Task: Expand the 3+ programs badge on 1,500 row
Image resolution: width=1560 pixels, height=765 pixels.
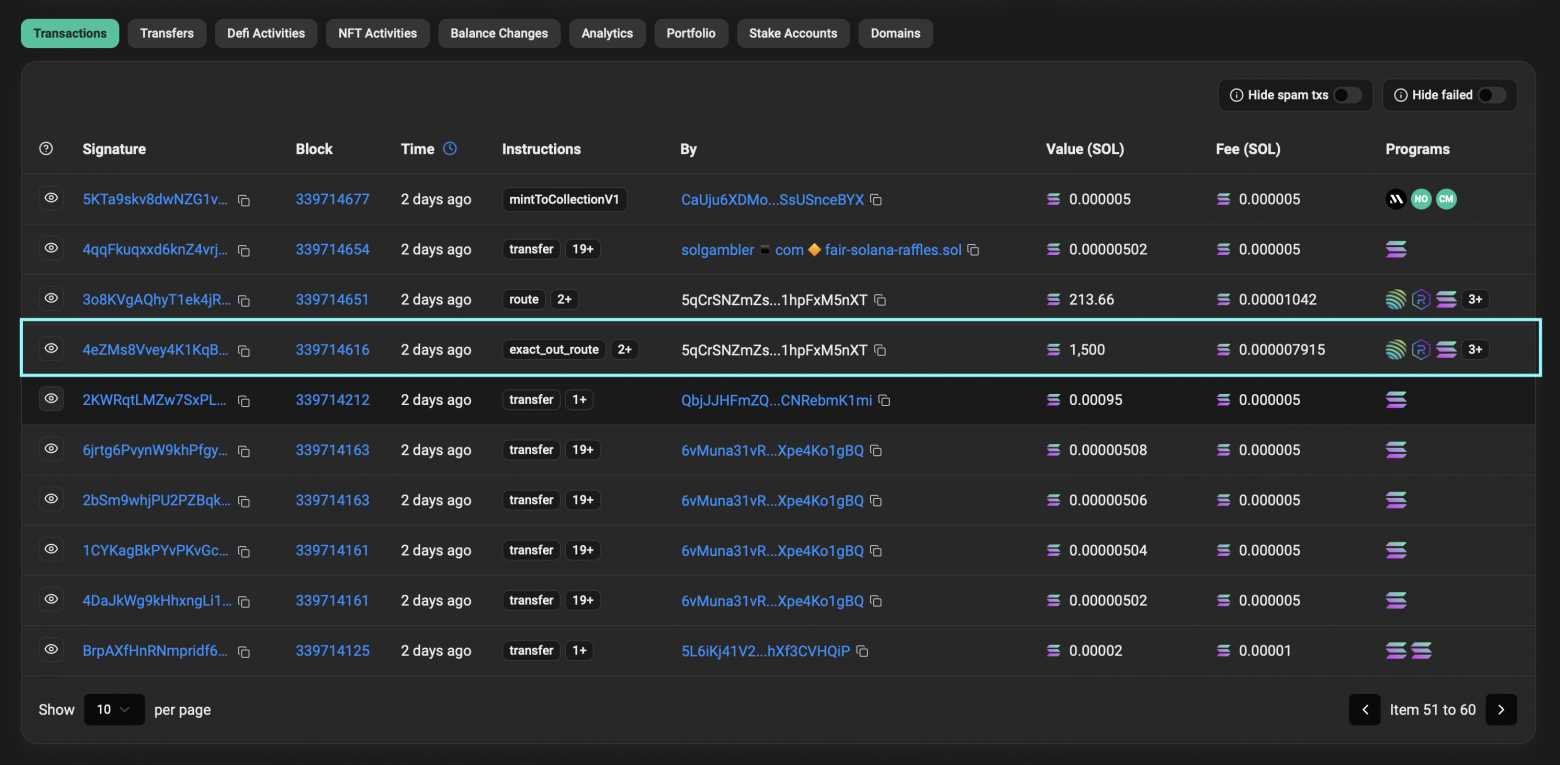Action: tap(1475, 350)
